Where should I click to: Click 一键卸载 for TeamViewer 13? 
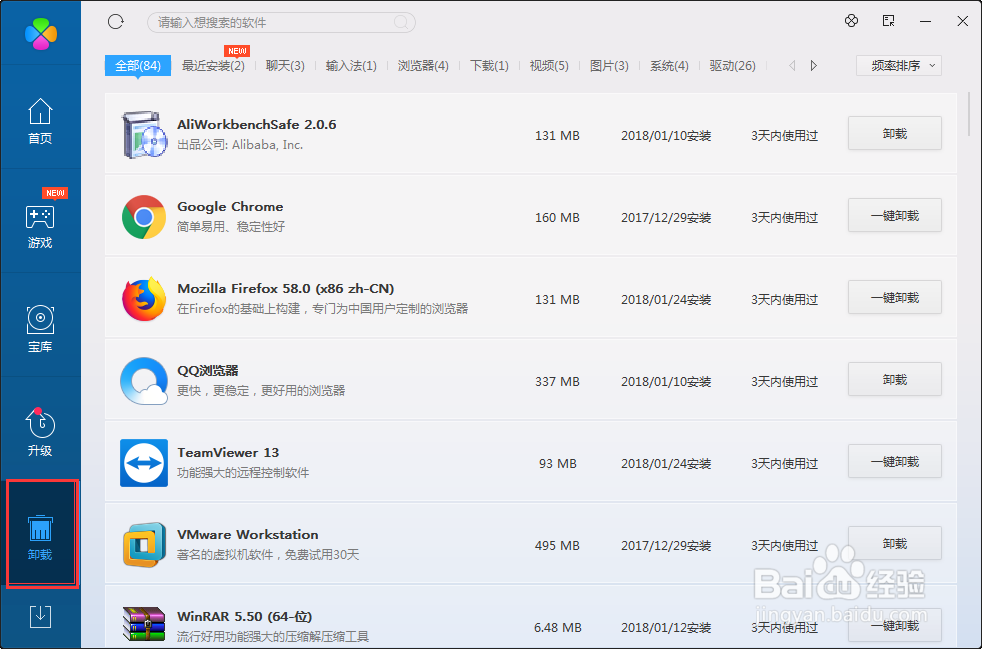tap(895, 462)
